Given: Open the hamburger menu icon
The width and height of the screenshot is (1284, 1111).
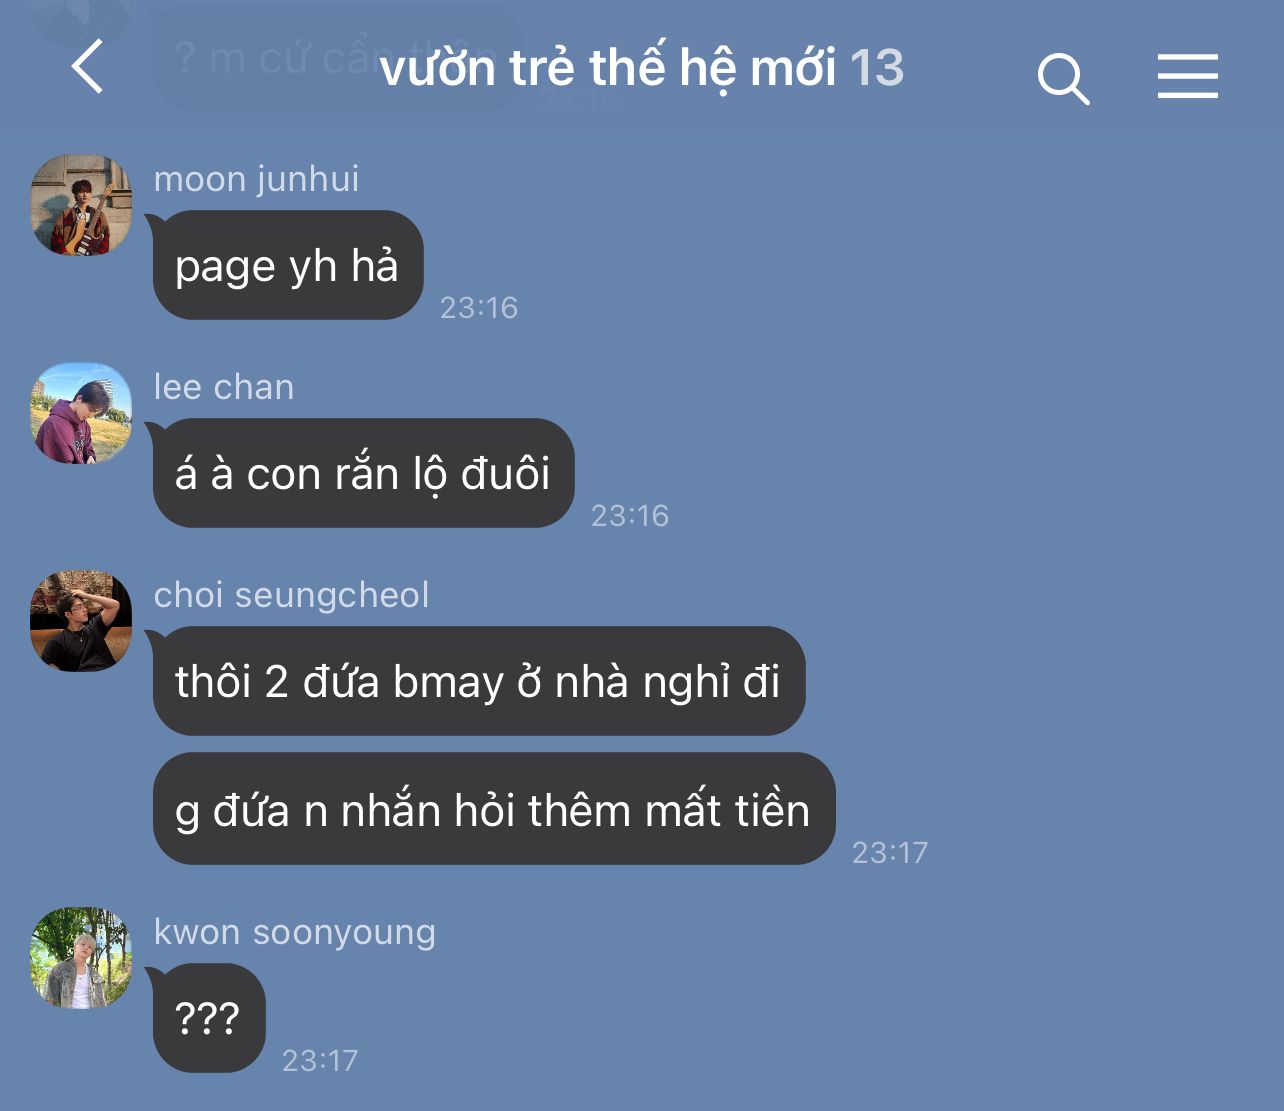Looking at the screenshot, I should click(1188, 76).
